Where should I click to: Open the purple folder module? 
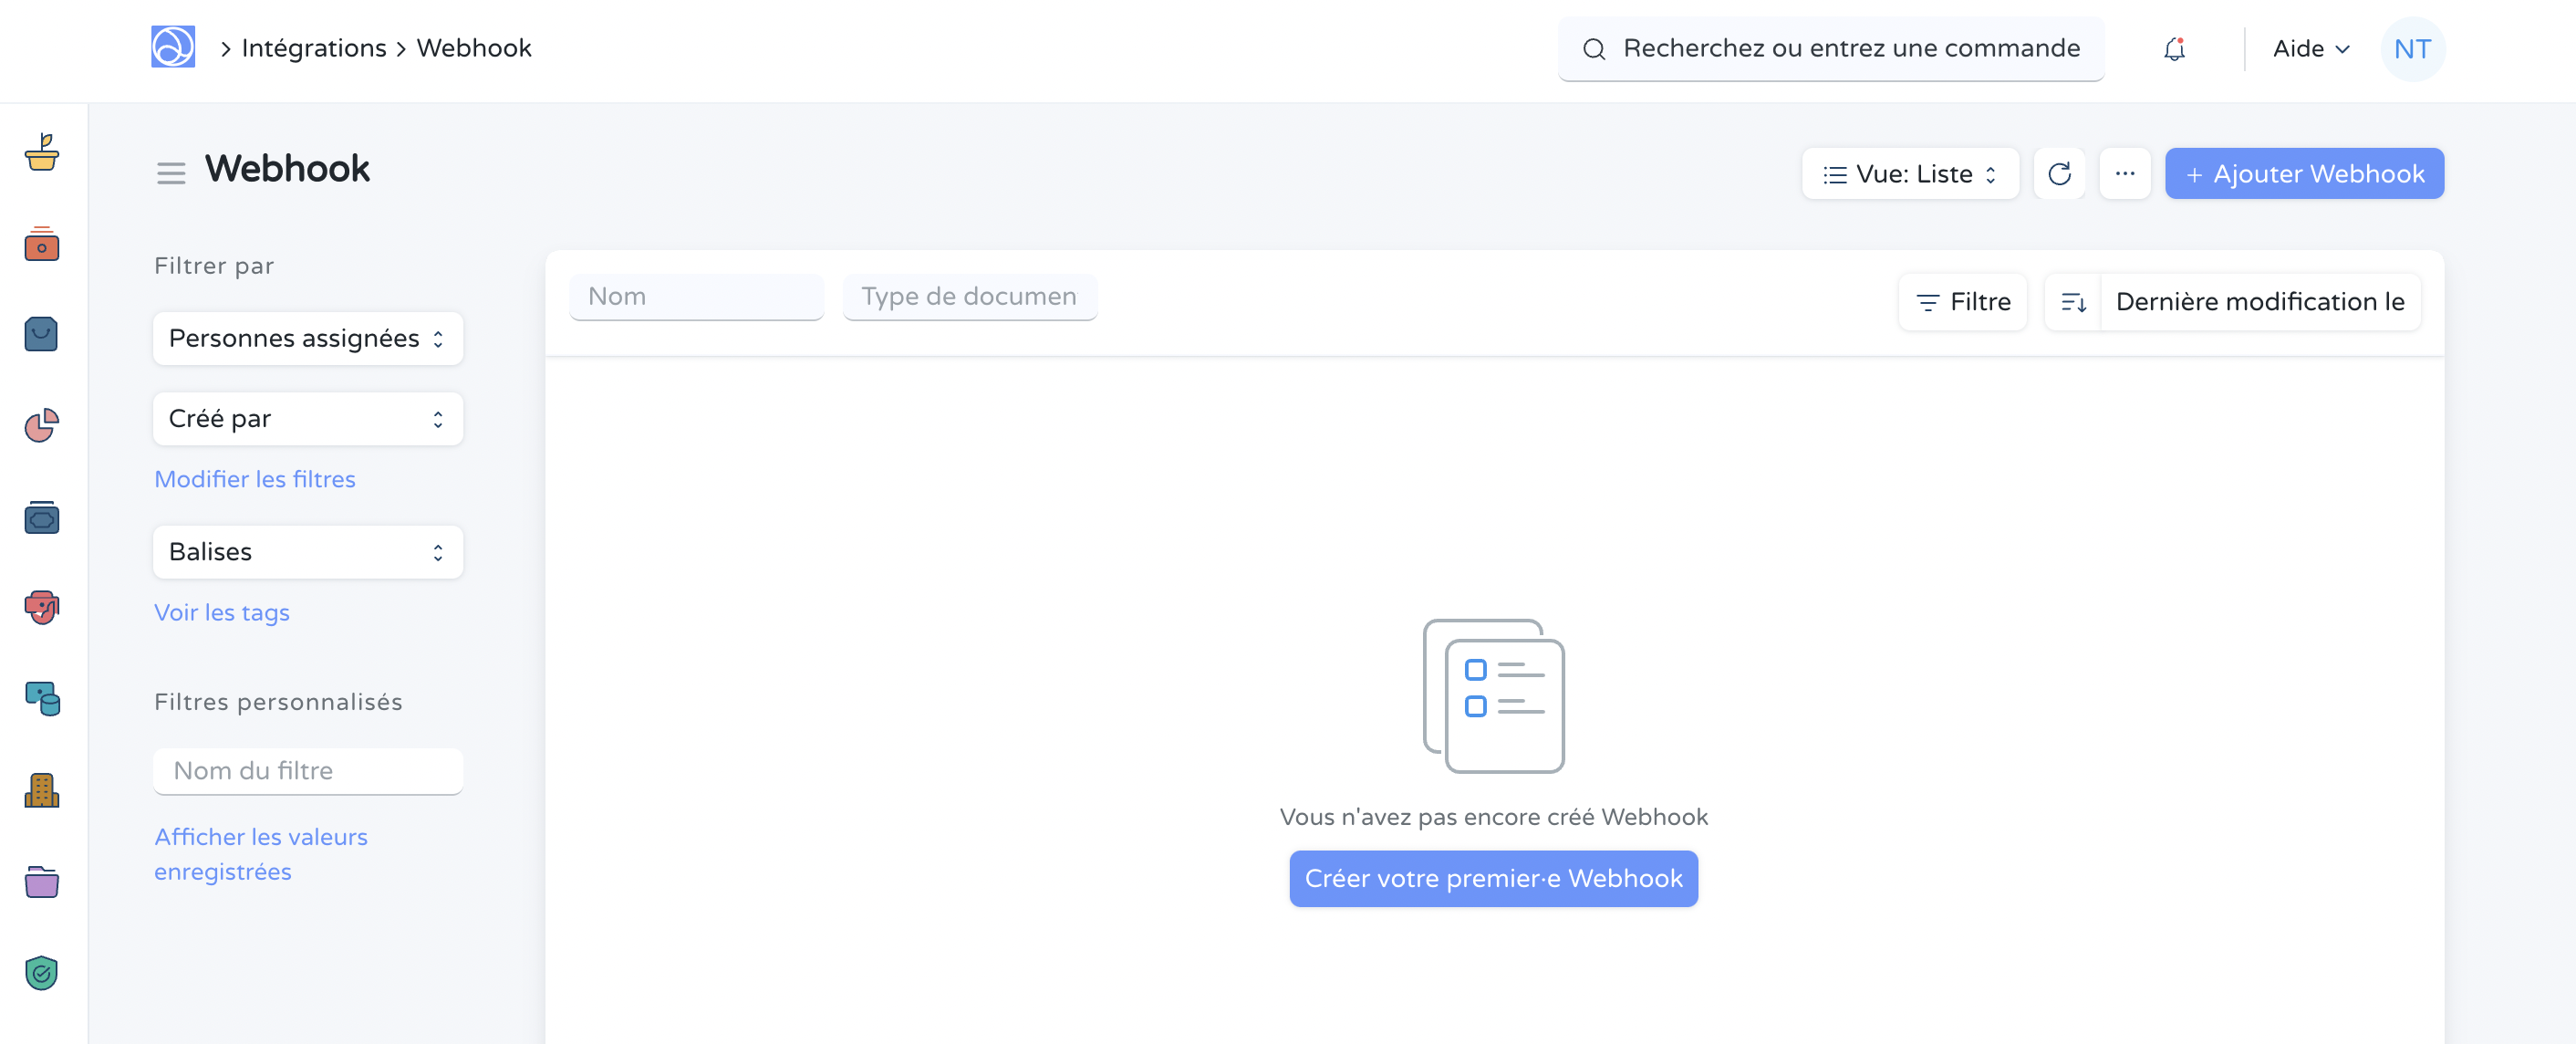coord(40,881)
